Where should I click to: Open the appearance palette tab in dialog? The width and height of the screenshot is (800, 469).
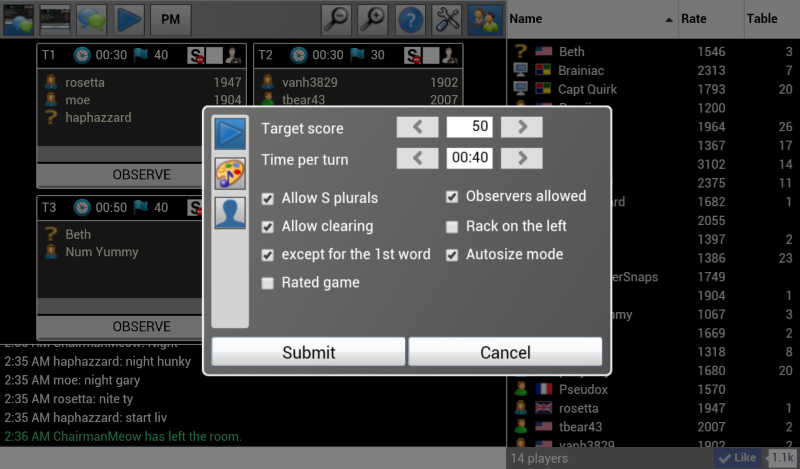(230, 173)
